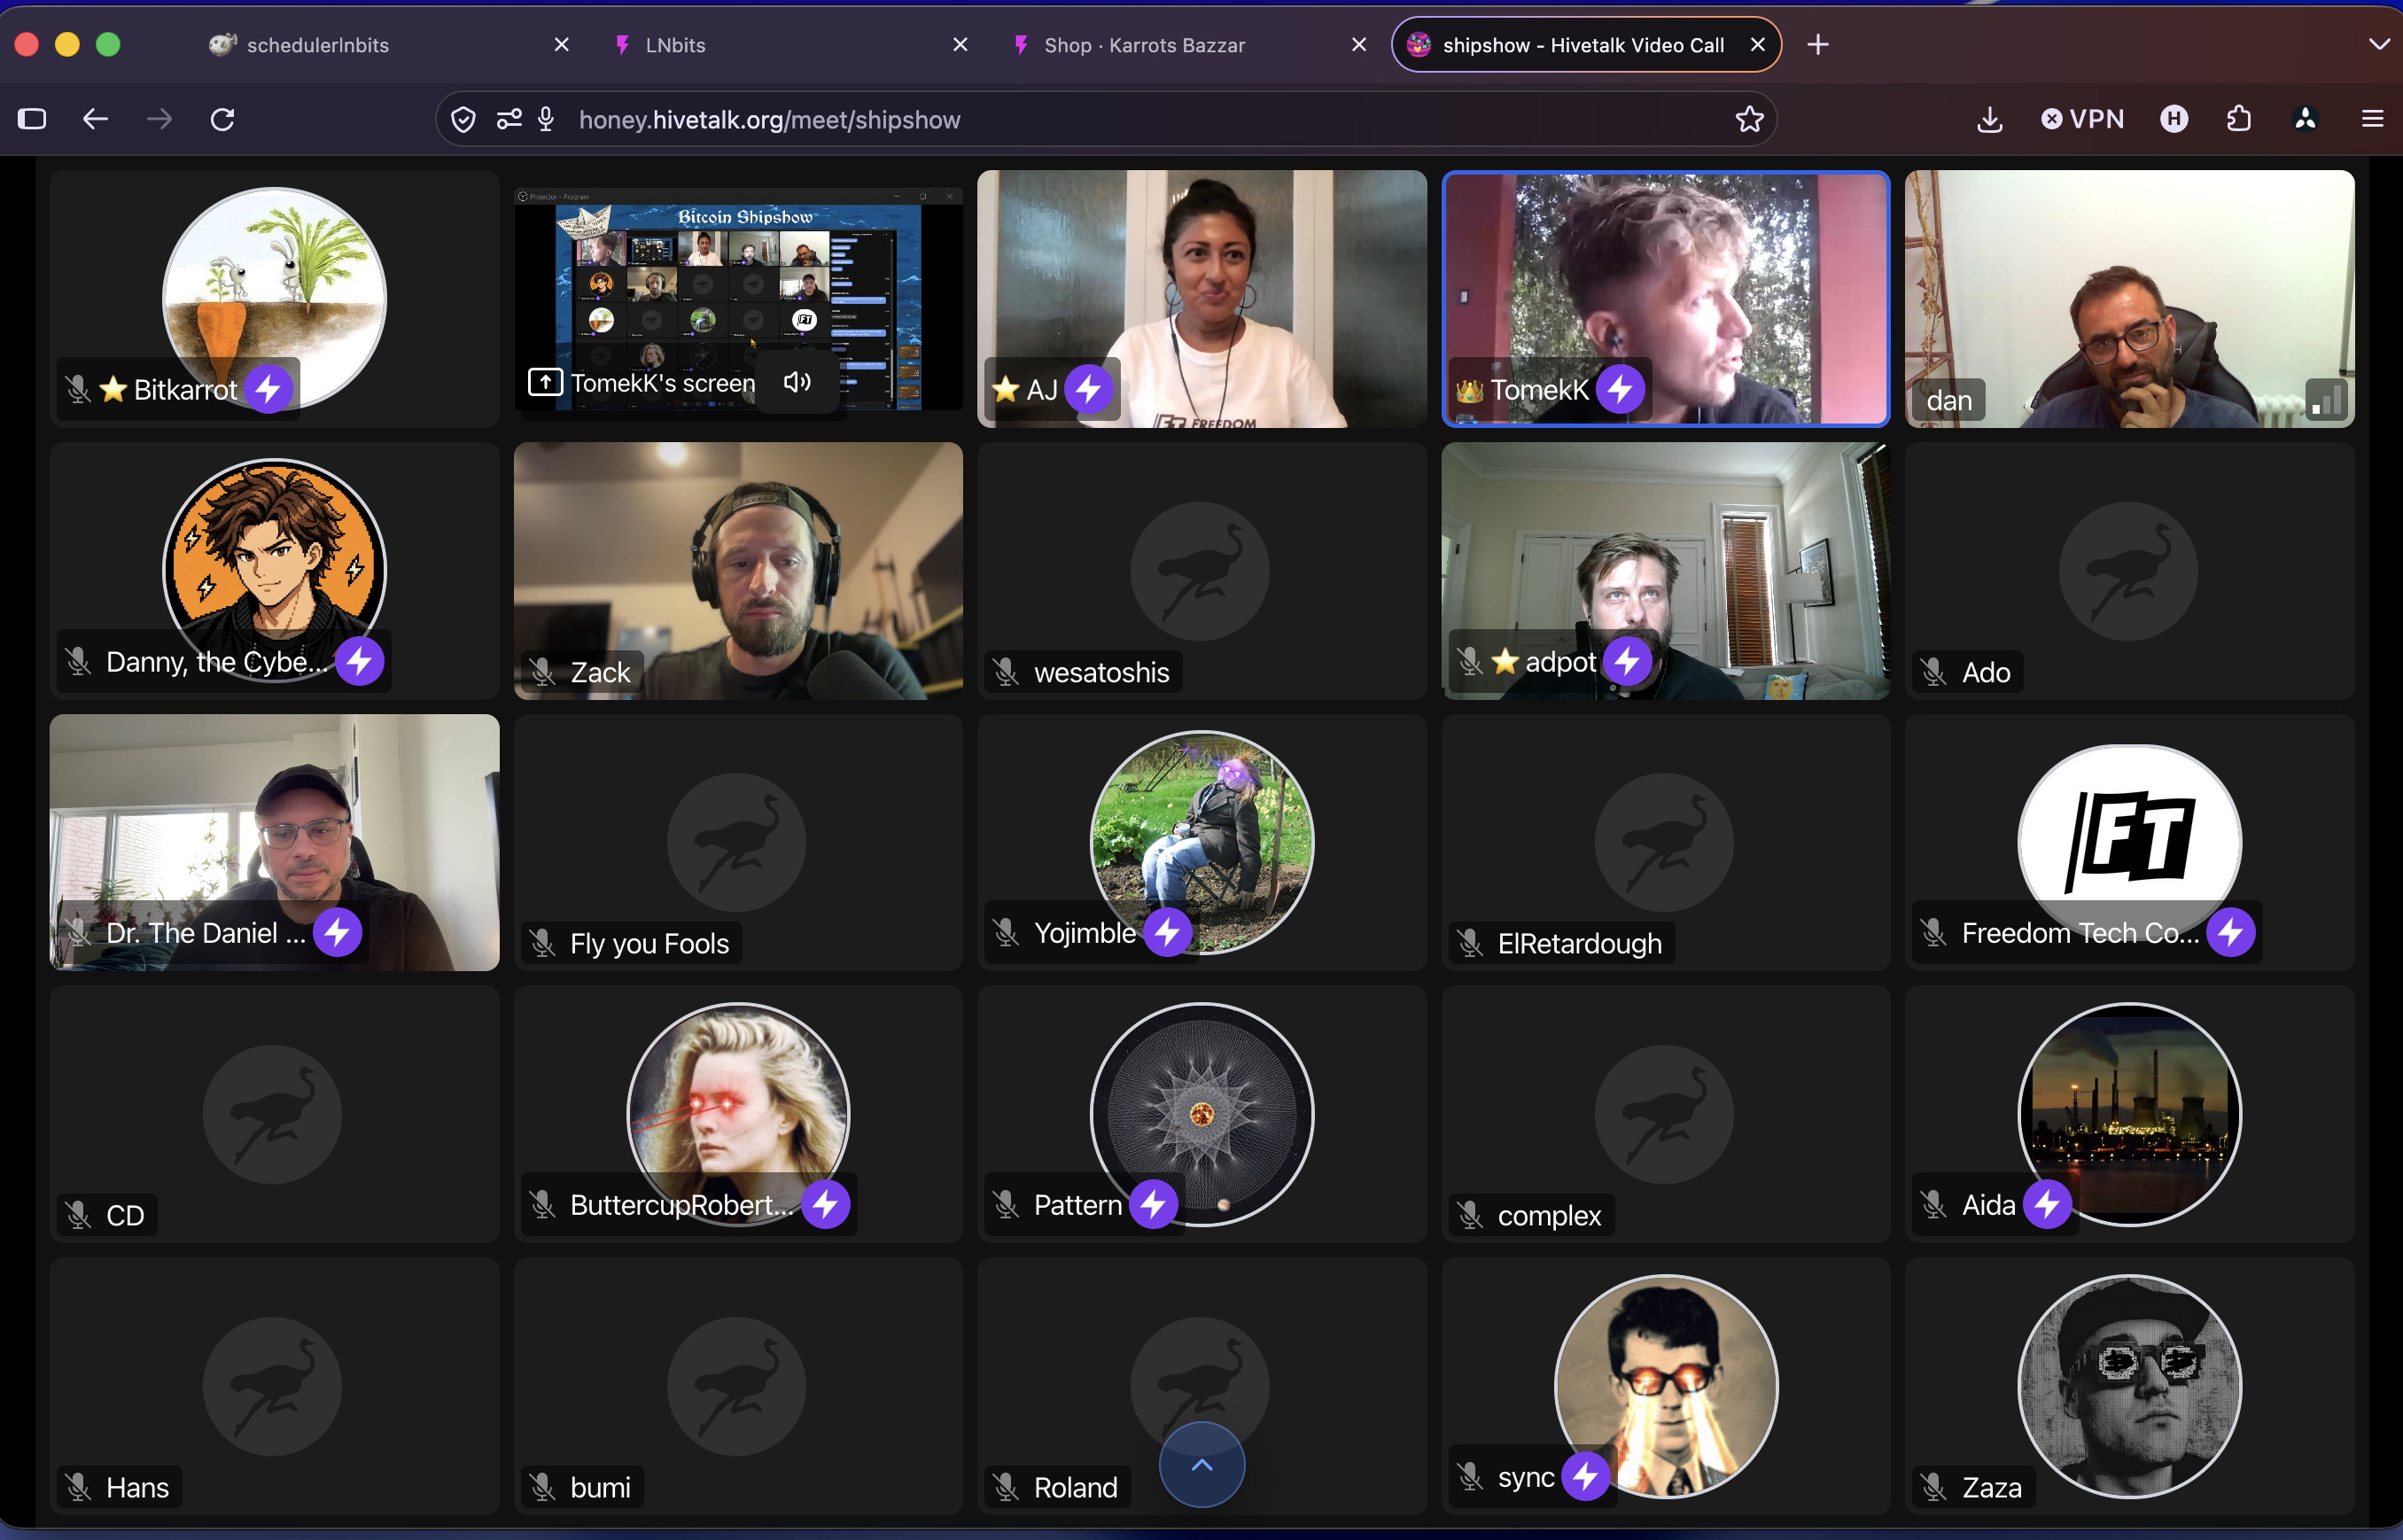Toggle audio on TomekK's screen share
Screen dimensions: 2403x1540
(x=797, y=382)
